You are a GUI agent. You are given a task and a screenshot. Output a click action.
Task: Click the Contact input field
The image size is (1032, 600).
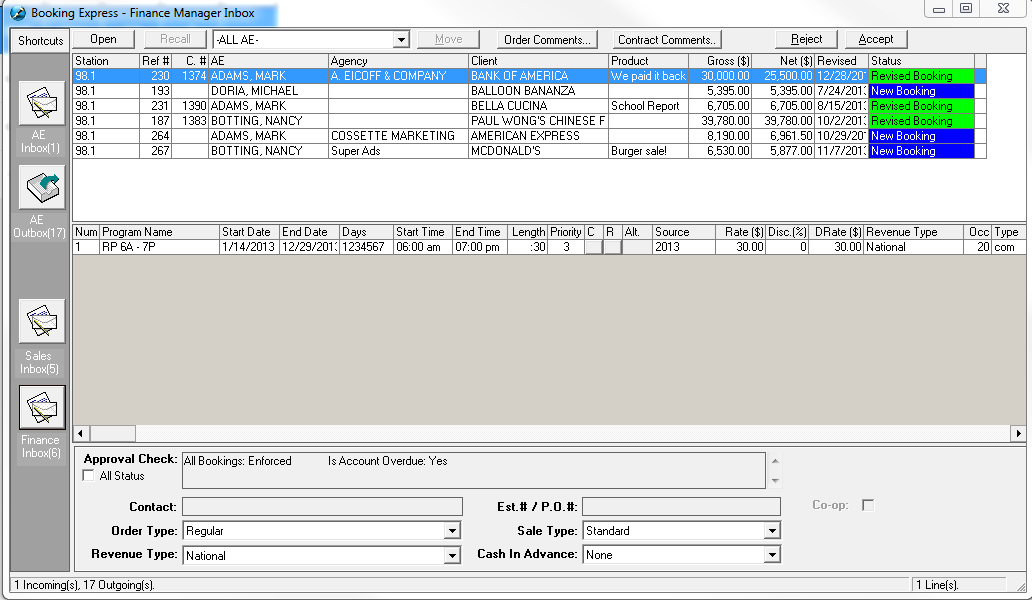(322, 507)
